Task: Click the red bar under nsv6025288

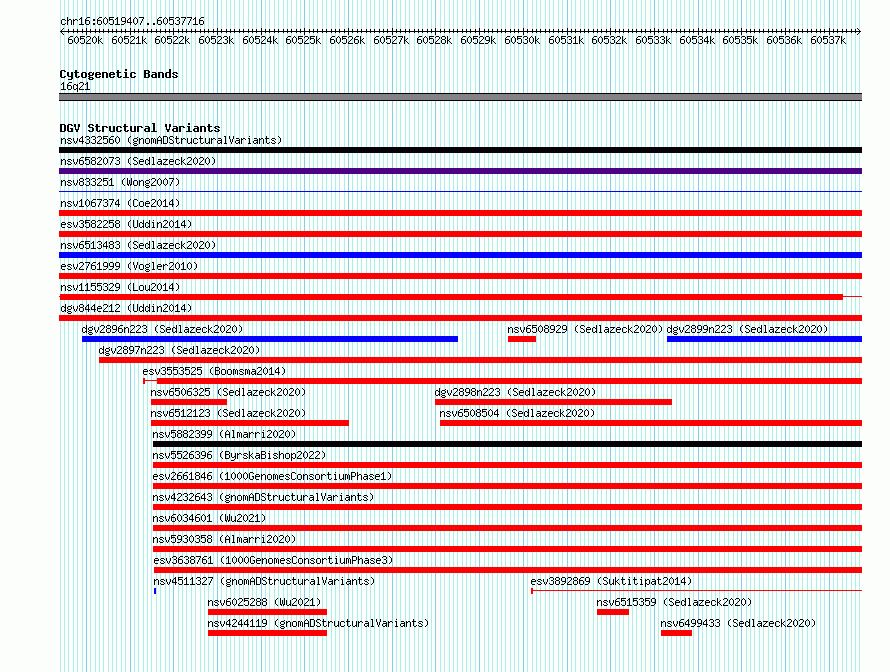Action: pos(267,612)
